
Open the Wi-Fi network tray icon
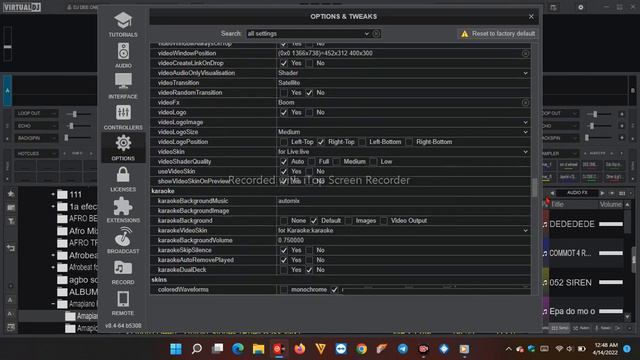click(x=559, y=349)
